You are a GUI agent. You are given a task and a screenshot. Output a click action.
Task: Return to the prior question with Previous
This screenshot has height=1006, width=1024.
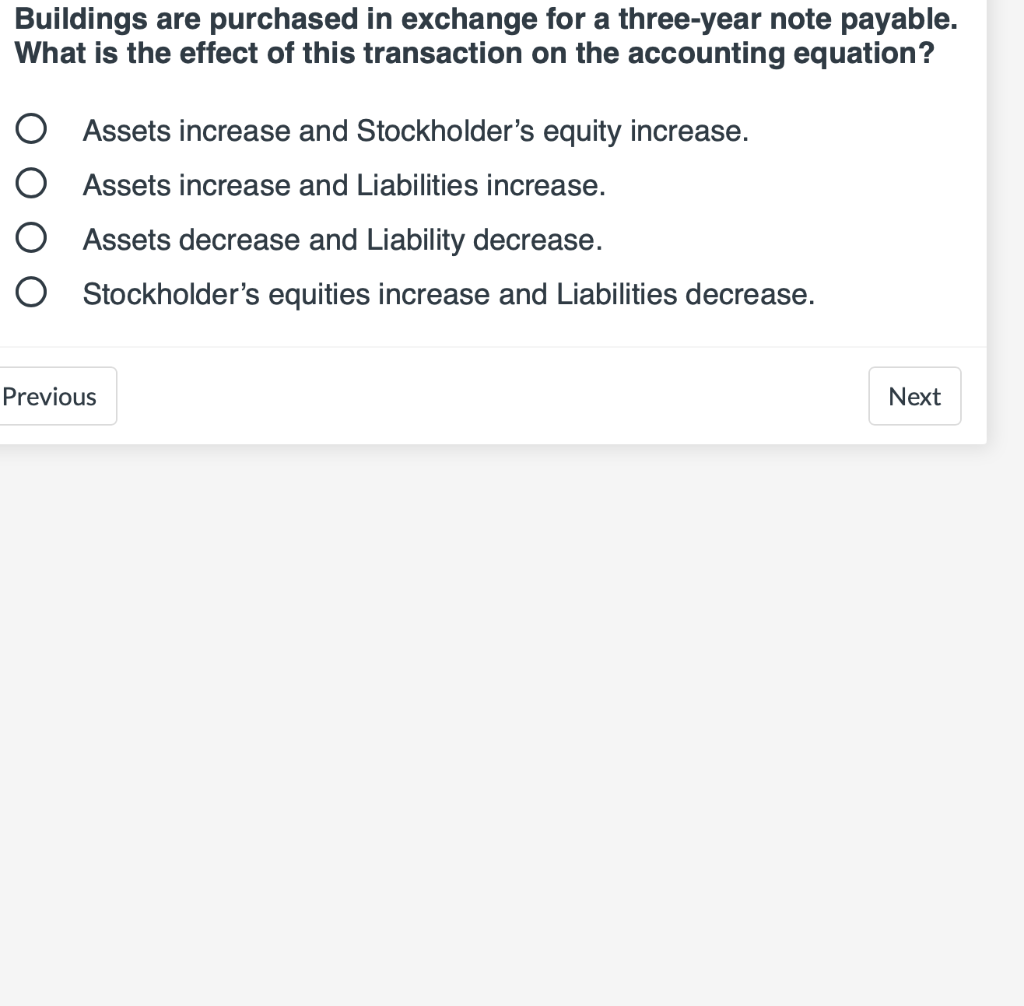56,397
